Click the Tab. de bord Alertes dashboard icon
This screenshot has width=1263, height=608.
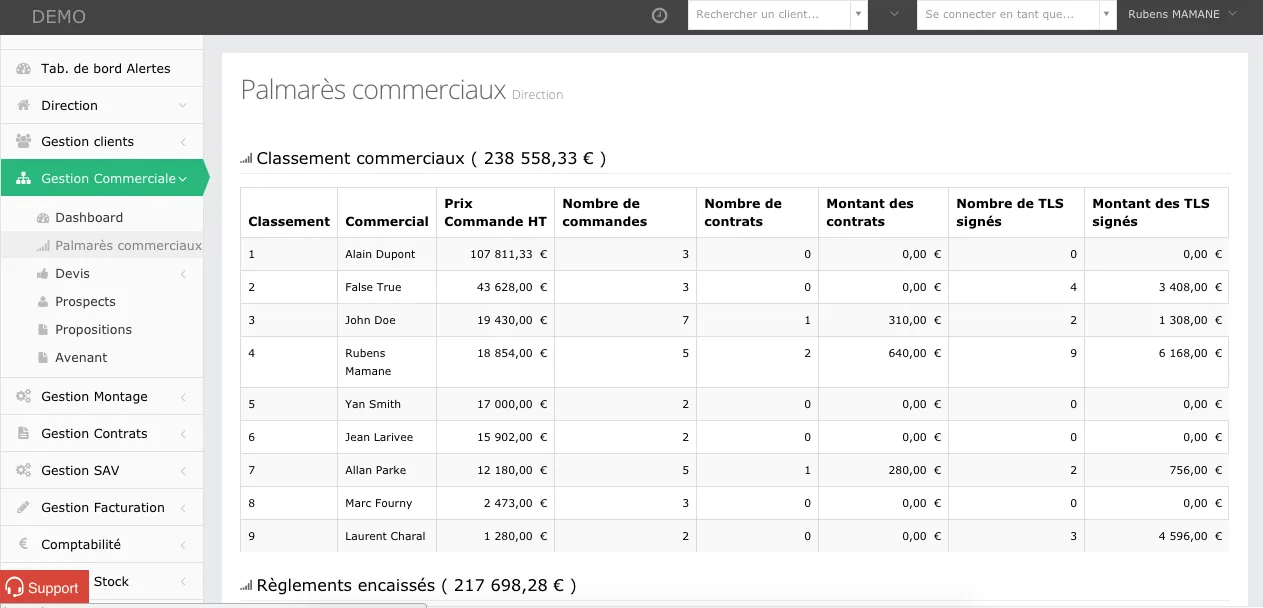click(x=24, y=69)
